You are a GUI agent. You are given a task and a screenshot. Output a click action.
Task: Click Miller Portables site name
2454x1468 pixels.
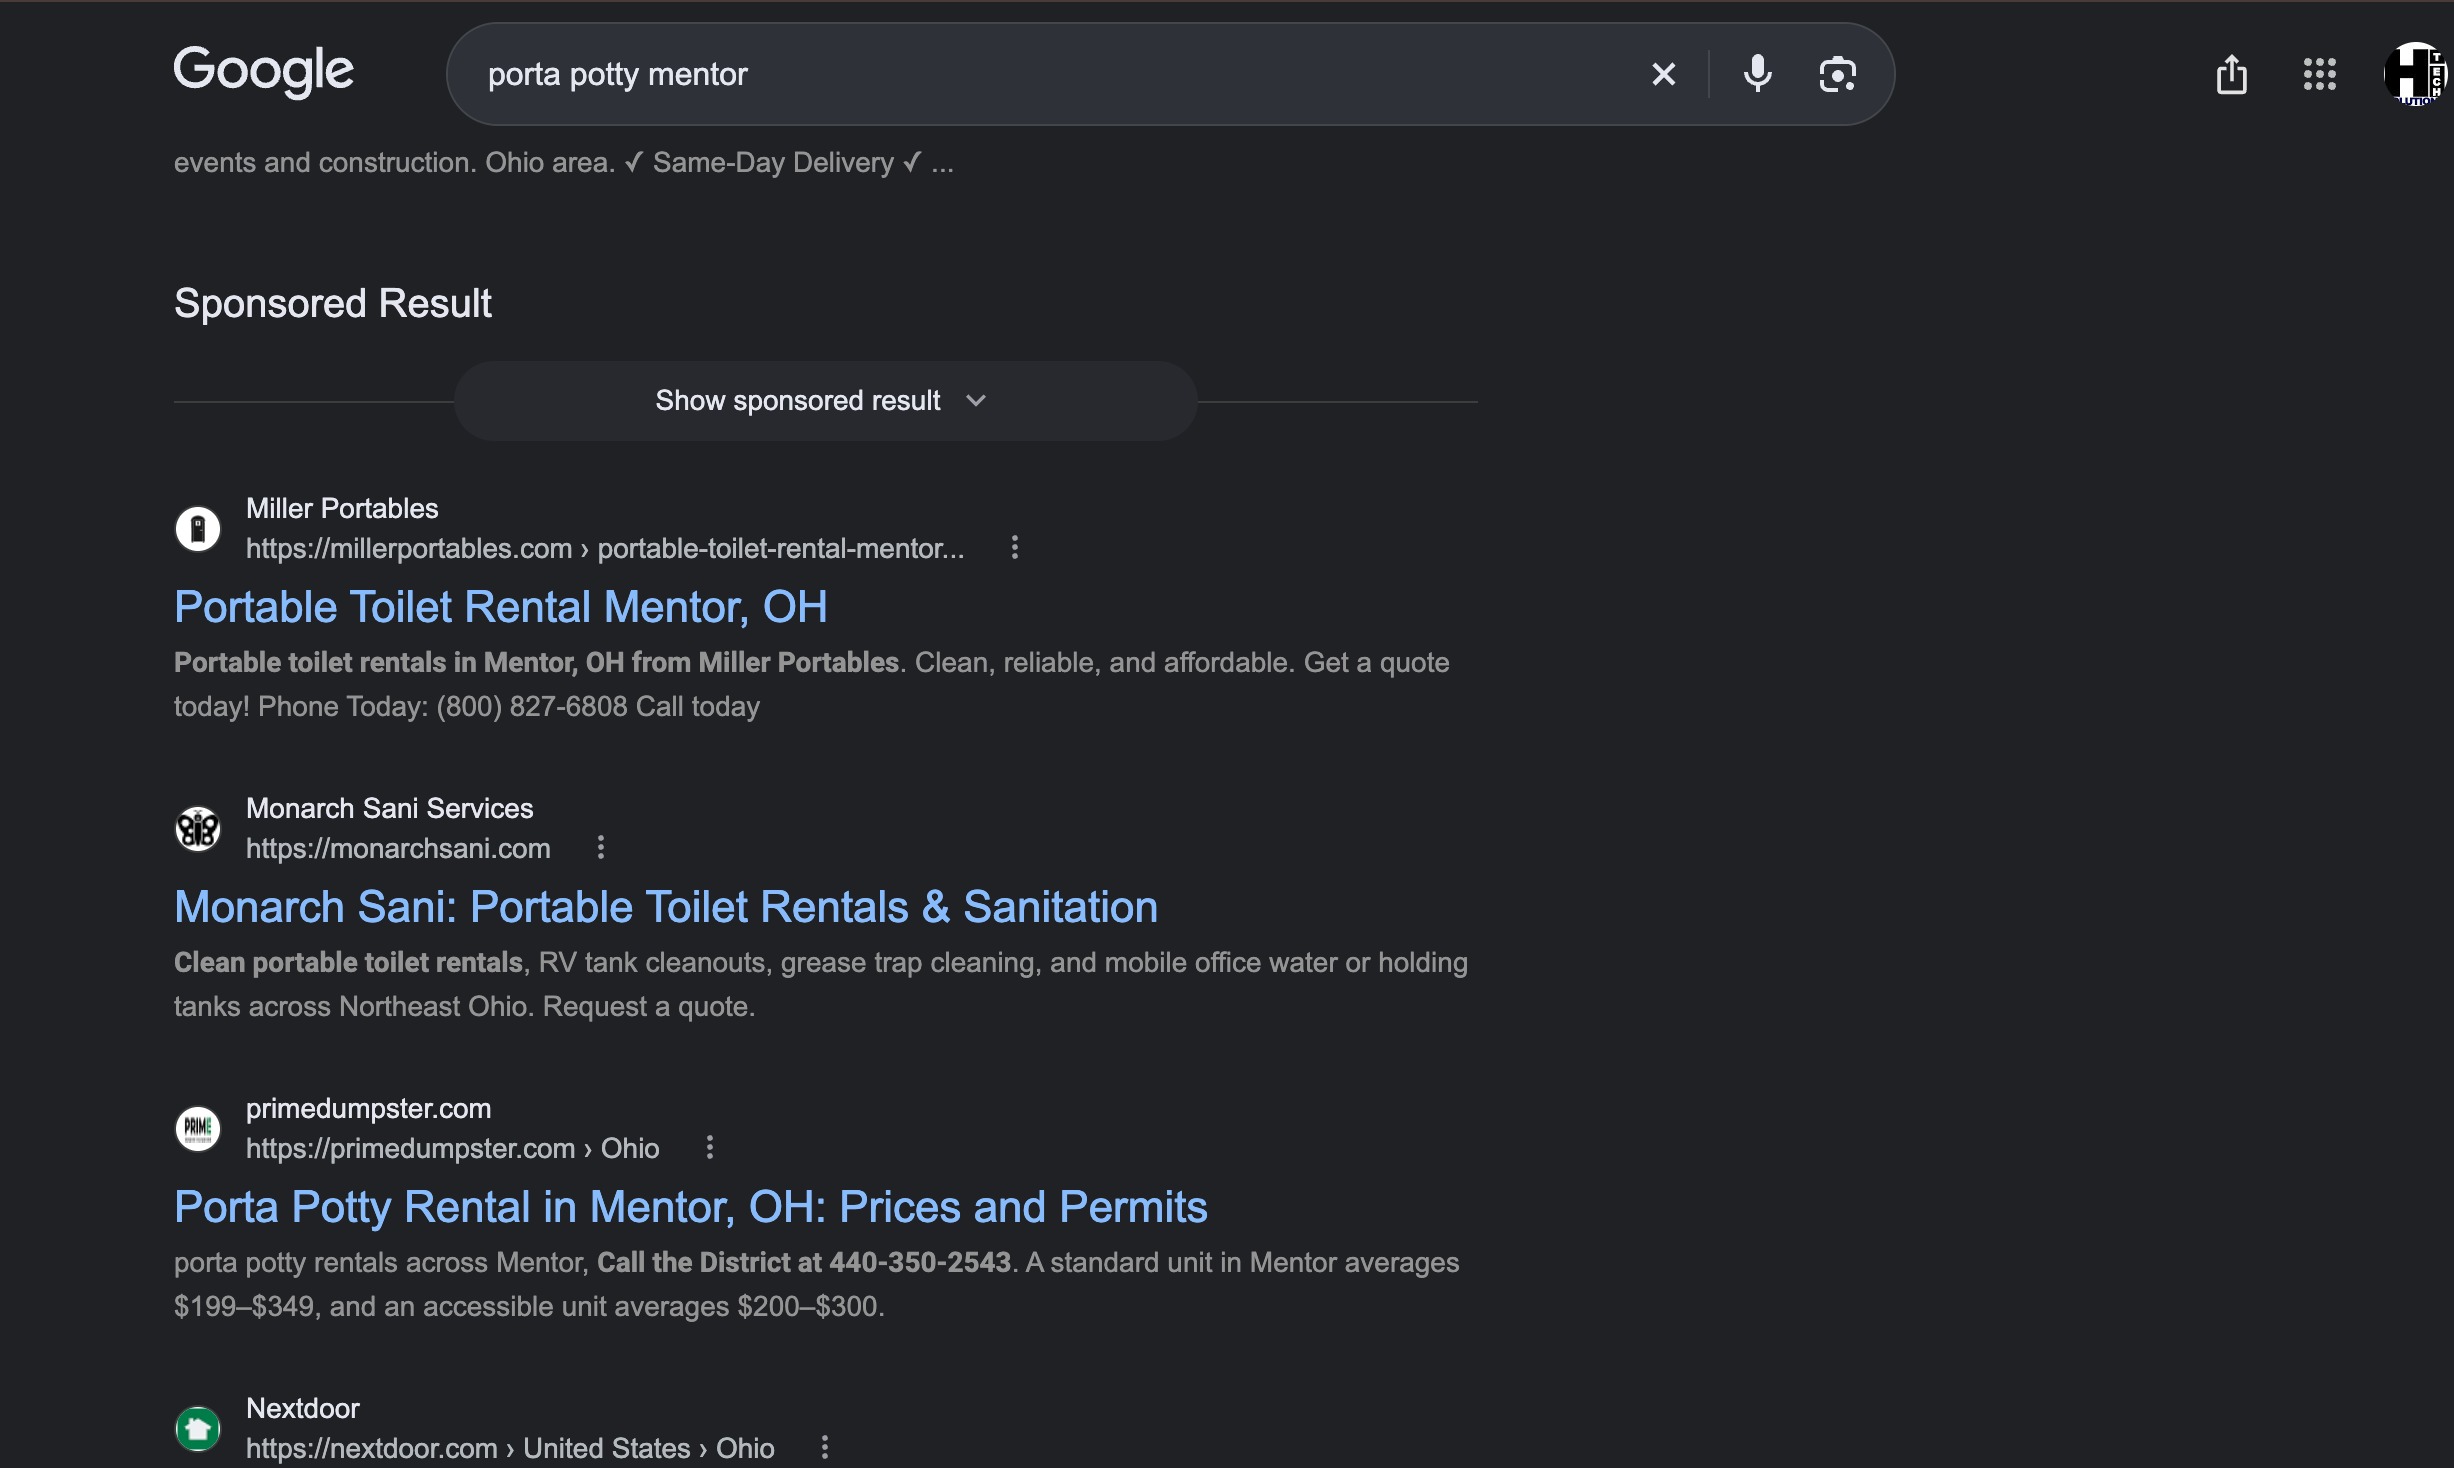342,508
